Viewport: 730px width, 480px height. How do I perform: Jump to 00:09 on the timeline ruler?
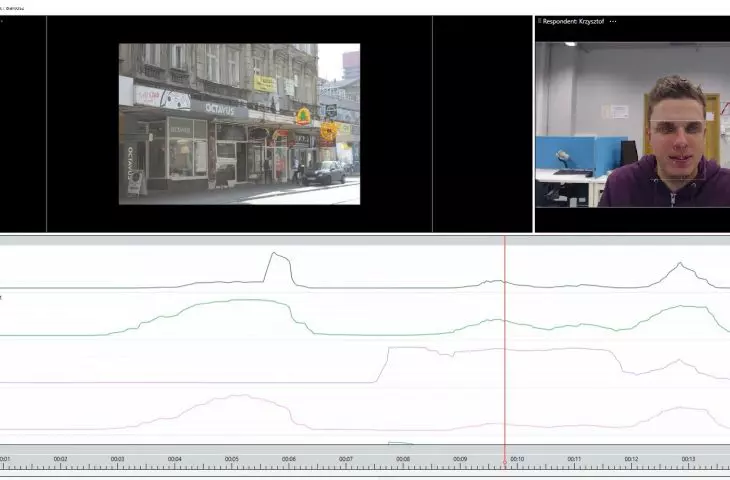point(460,459)
